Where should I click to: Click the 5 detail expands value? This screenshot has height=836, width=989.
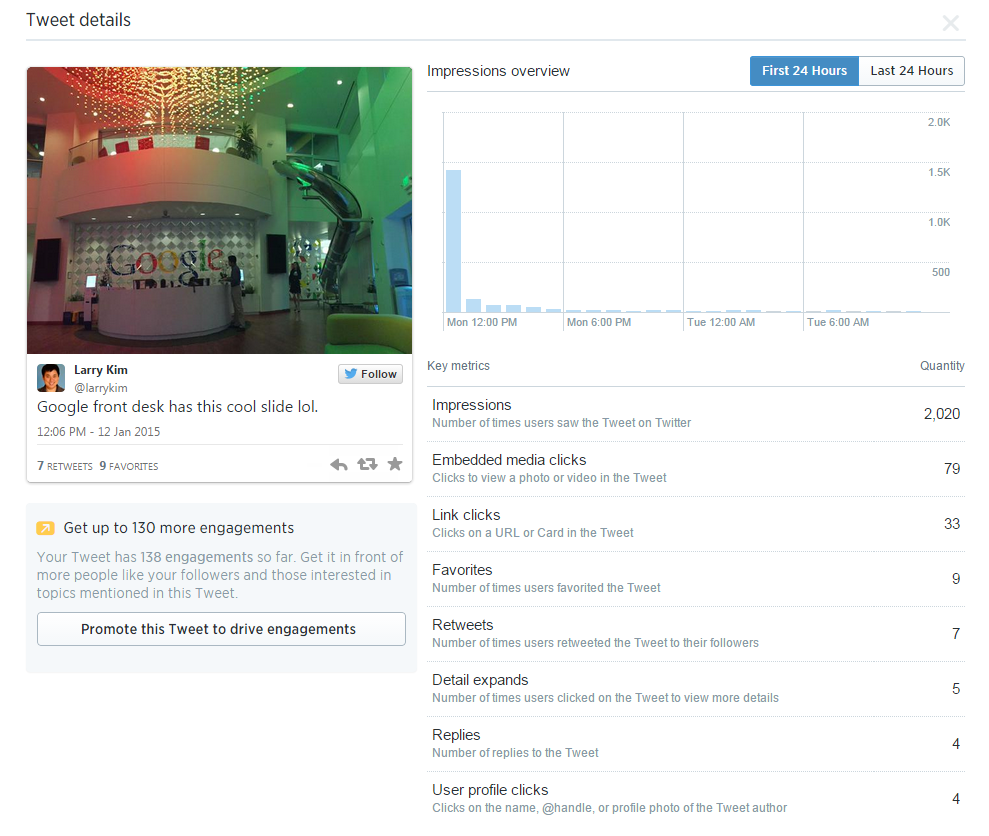pyautogui.click(x=956, y=688)
